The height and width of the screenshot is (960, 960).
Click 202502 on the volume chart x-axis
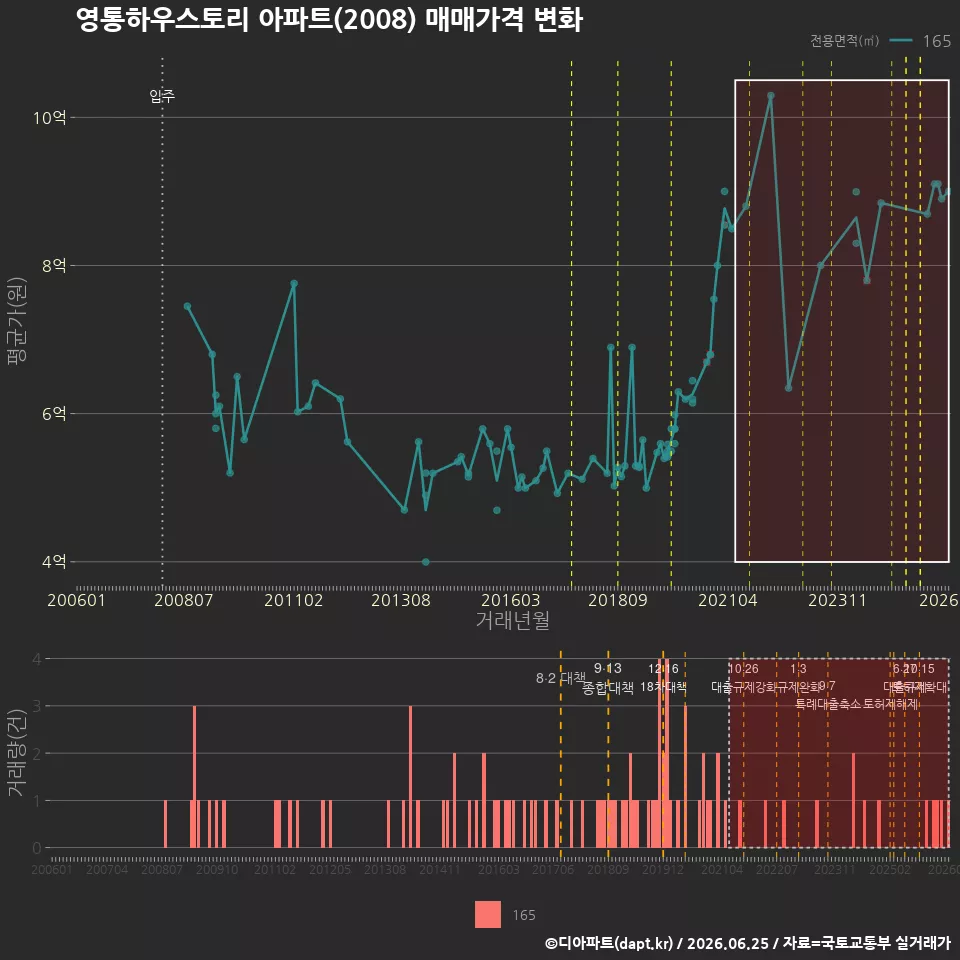pyautogui.click(x=890, y=869)
